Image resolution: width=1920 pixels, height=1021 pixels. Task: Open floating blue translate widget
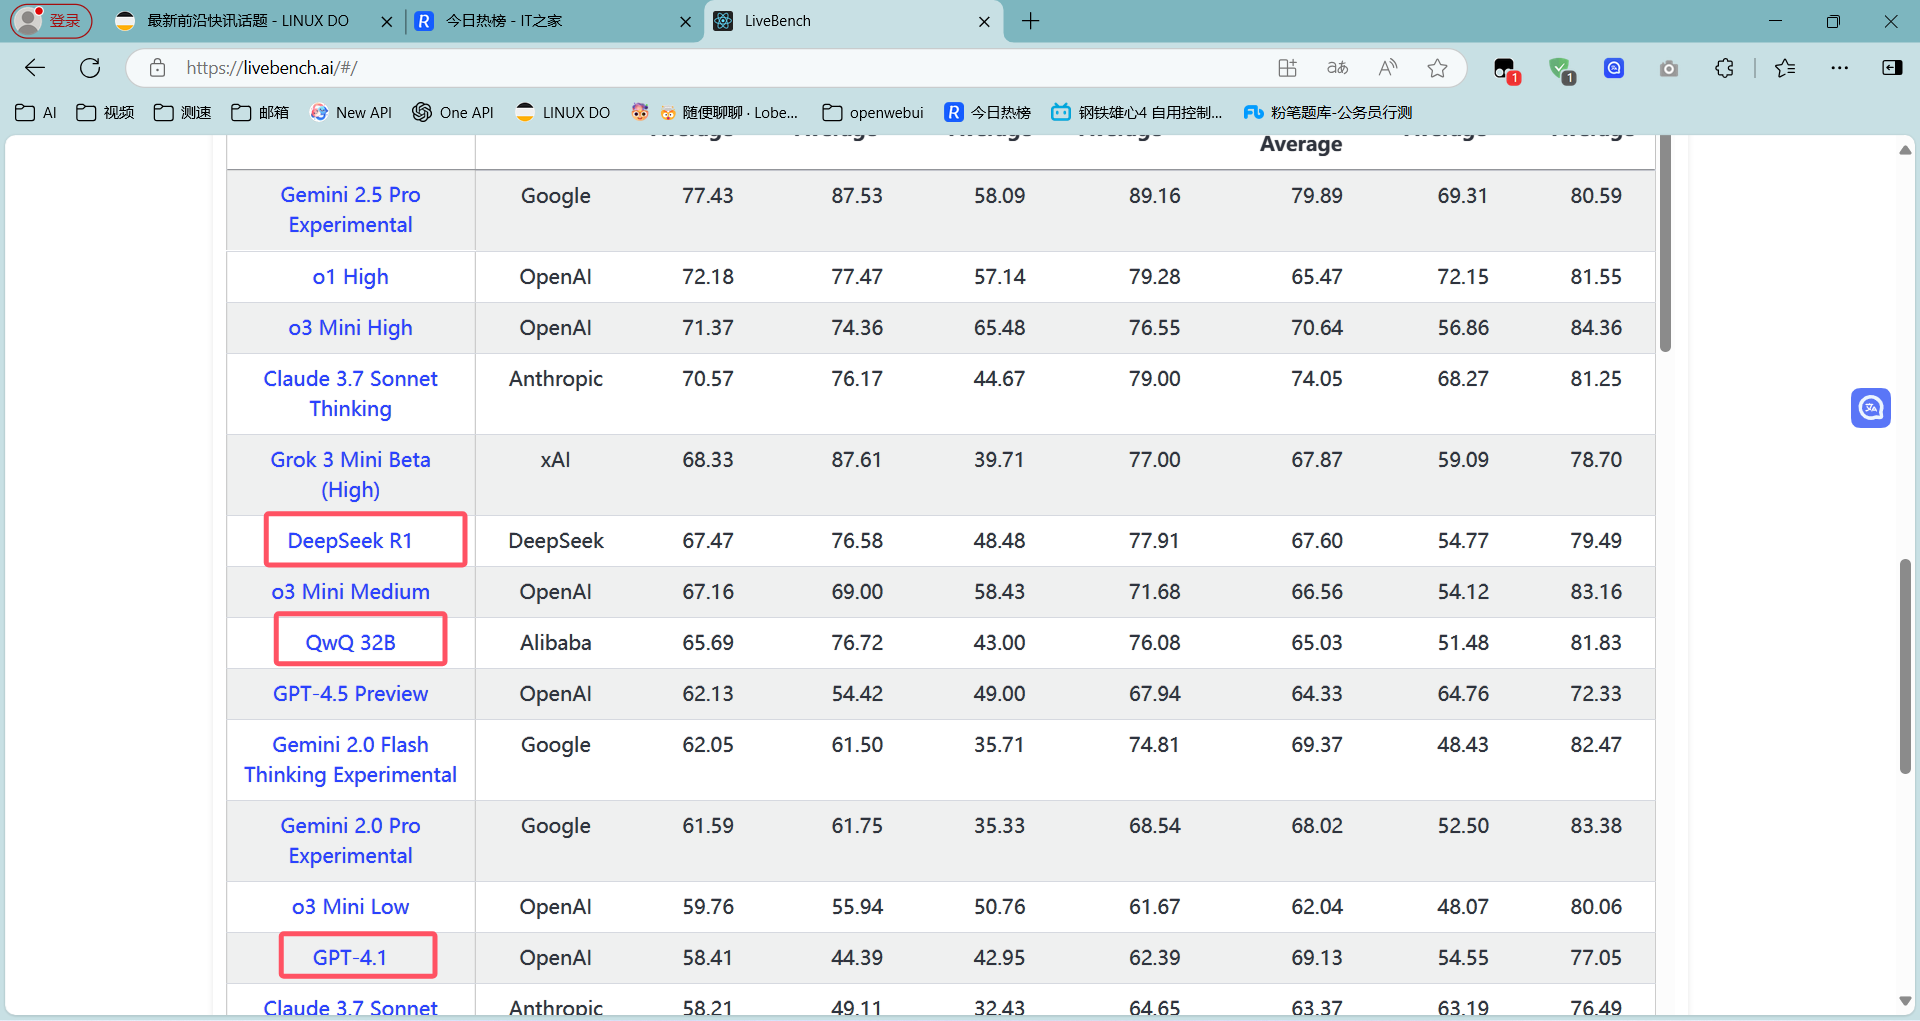coord(1870,408)
